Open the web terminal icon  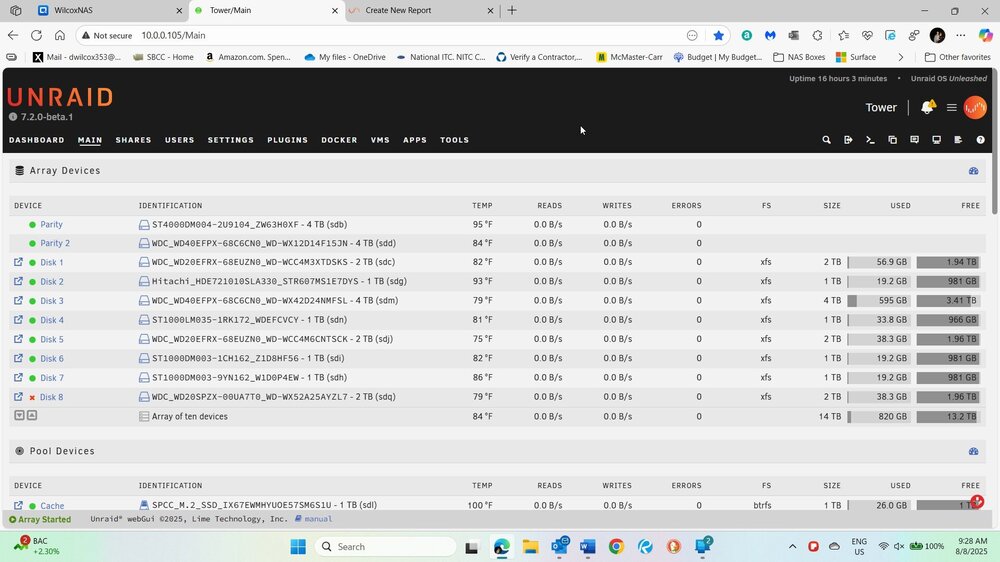[x=870, y=140]
